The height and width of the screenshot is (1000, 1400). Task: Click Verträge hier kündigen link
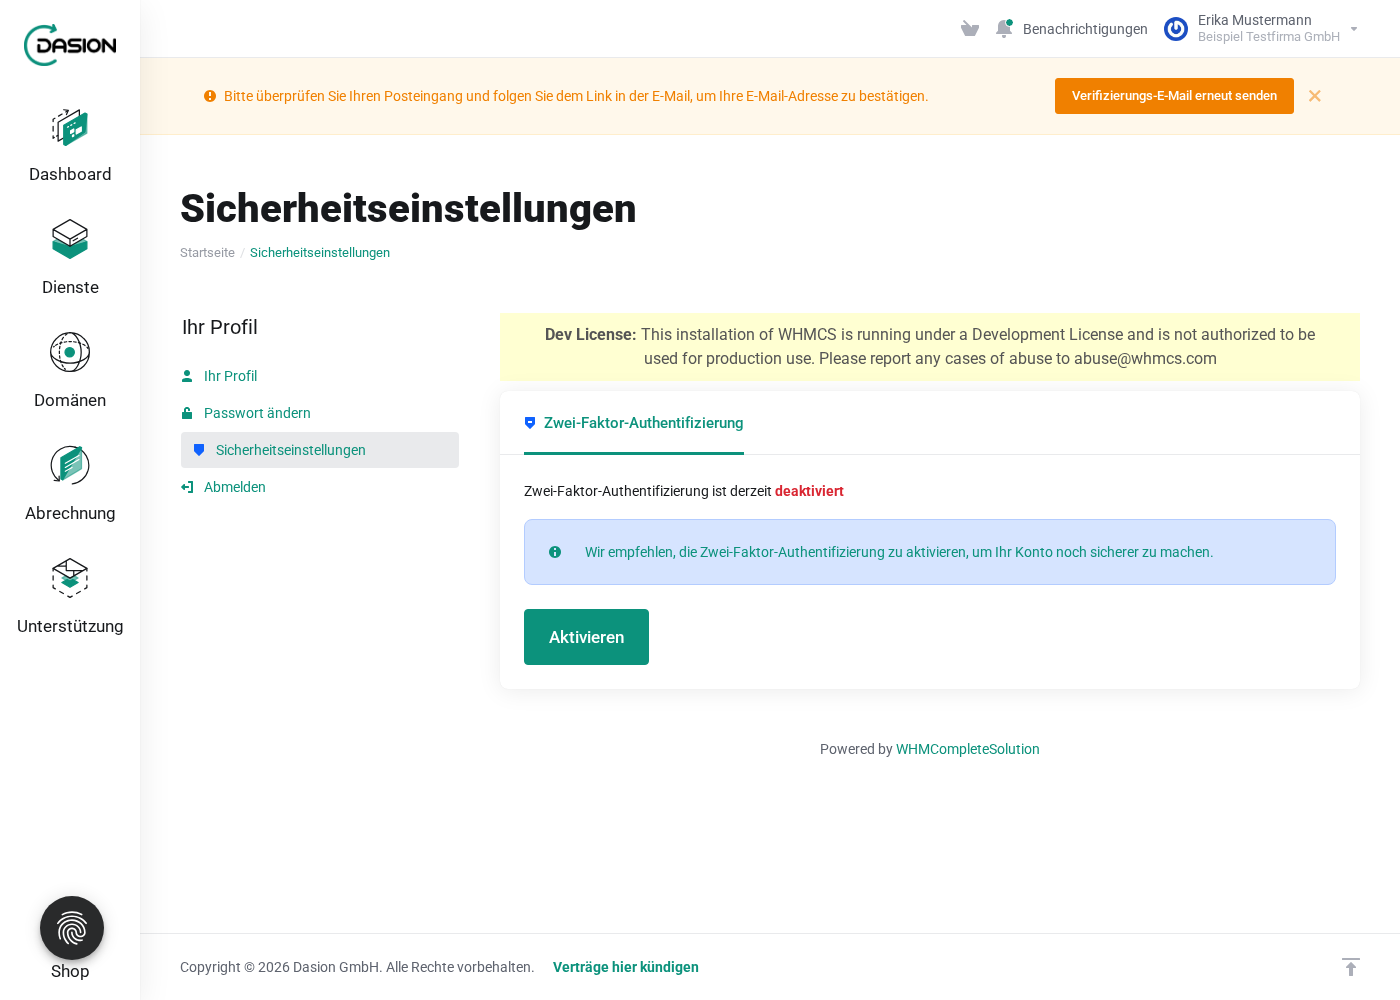[626, 967]
